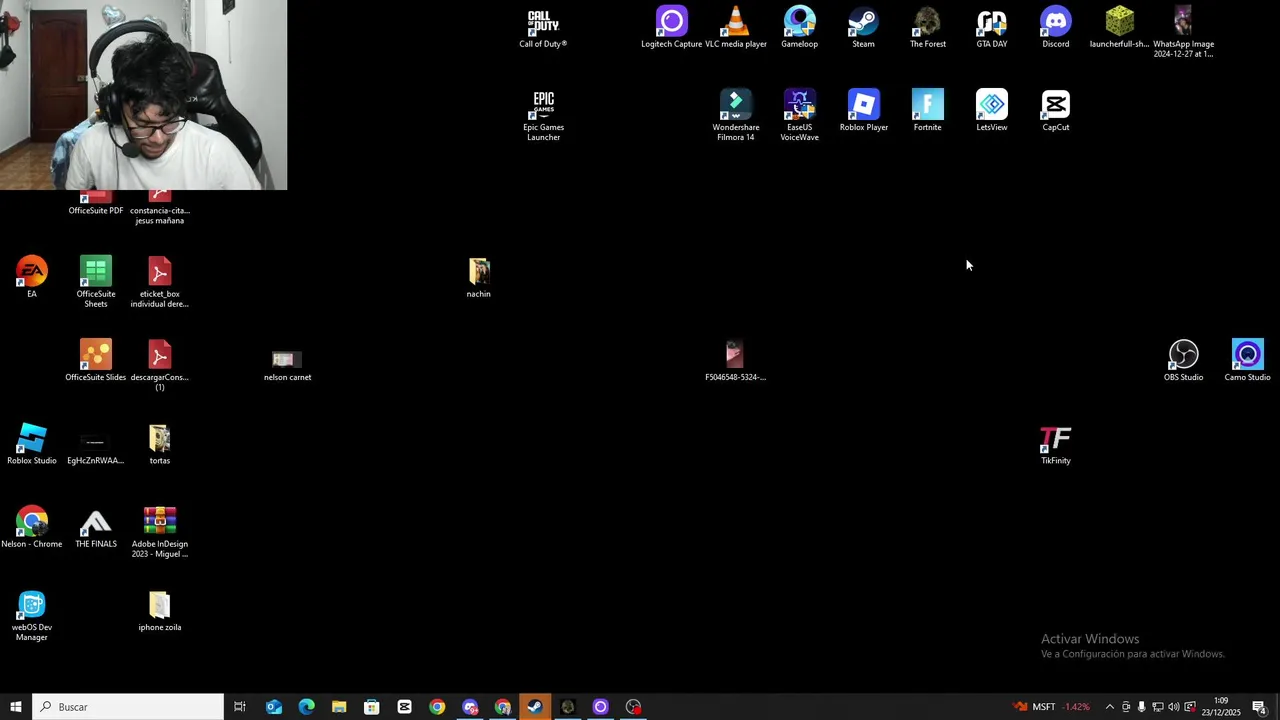1280x720 pixels.
Task: Launch the Roblox Studio desktop shortcut
Action: pos(32,444)
